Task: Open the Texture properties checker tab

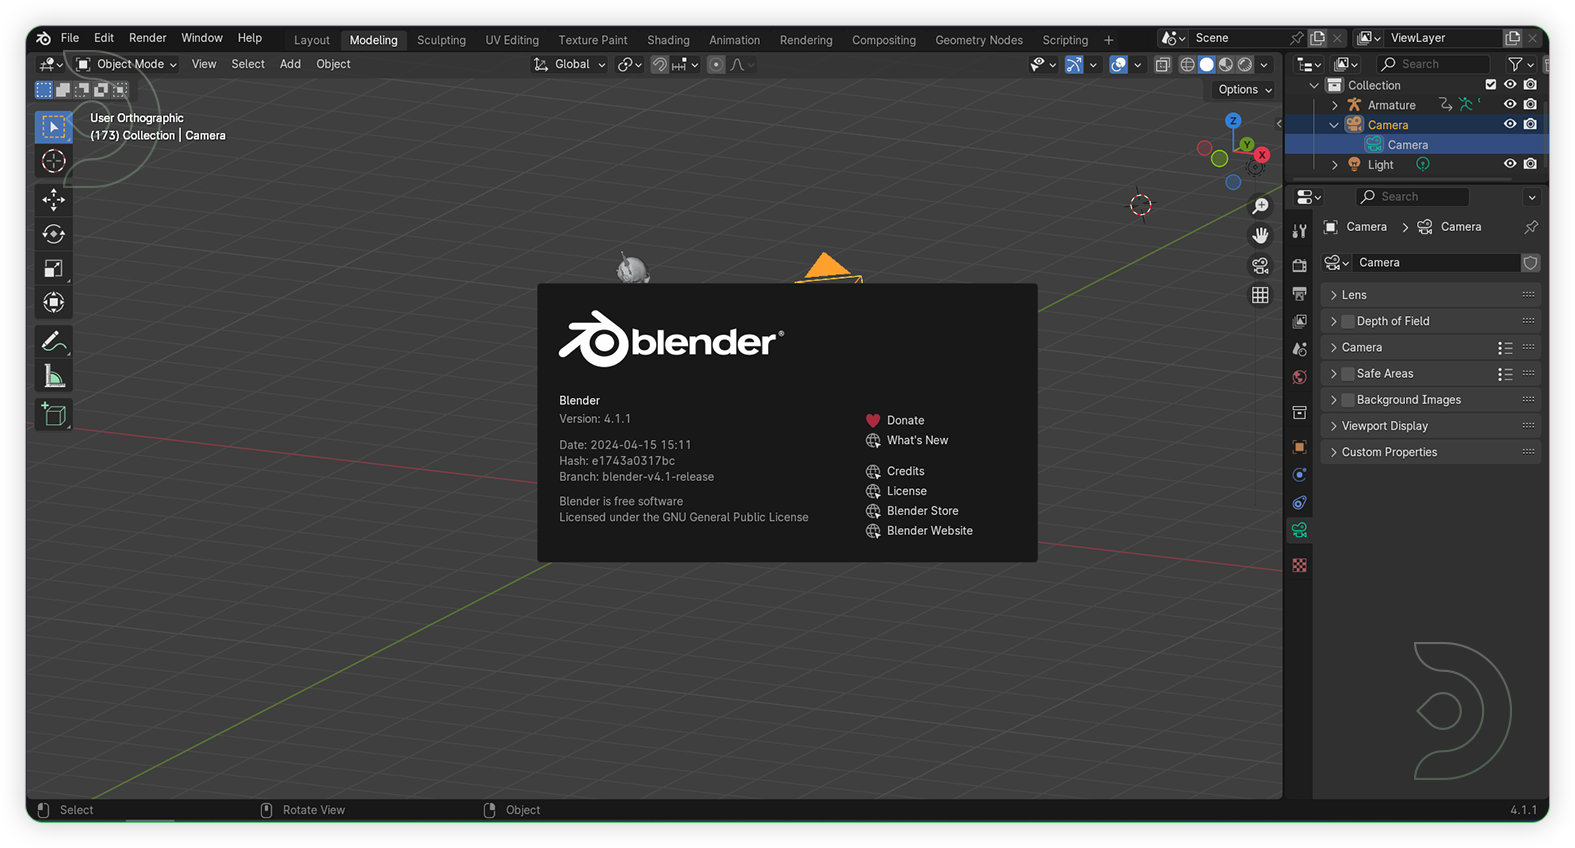Action: 1299,566
